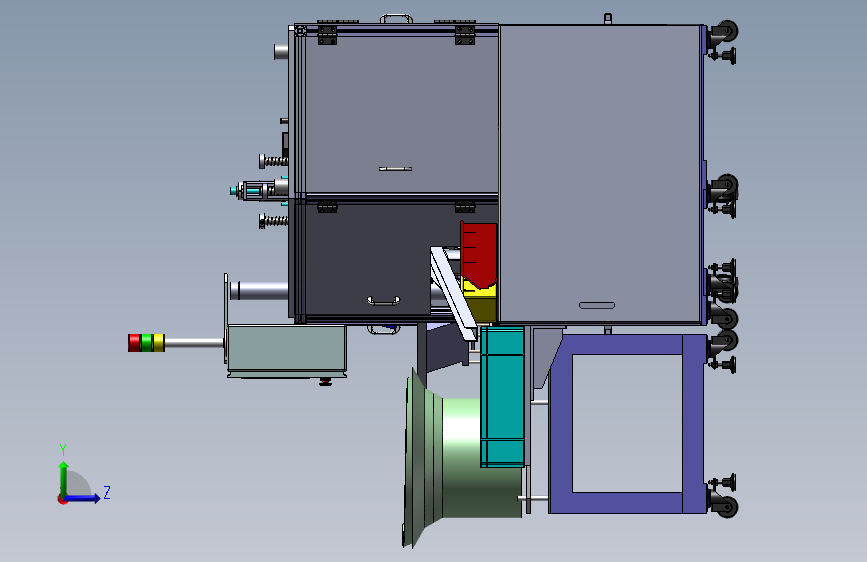Image resolution: width=867 pixels, height=562 pixels.
Task: Select the red hopper part
Action: coord(479,254)
